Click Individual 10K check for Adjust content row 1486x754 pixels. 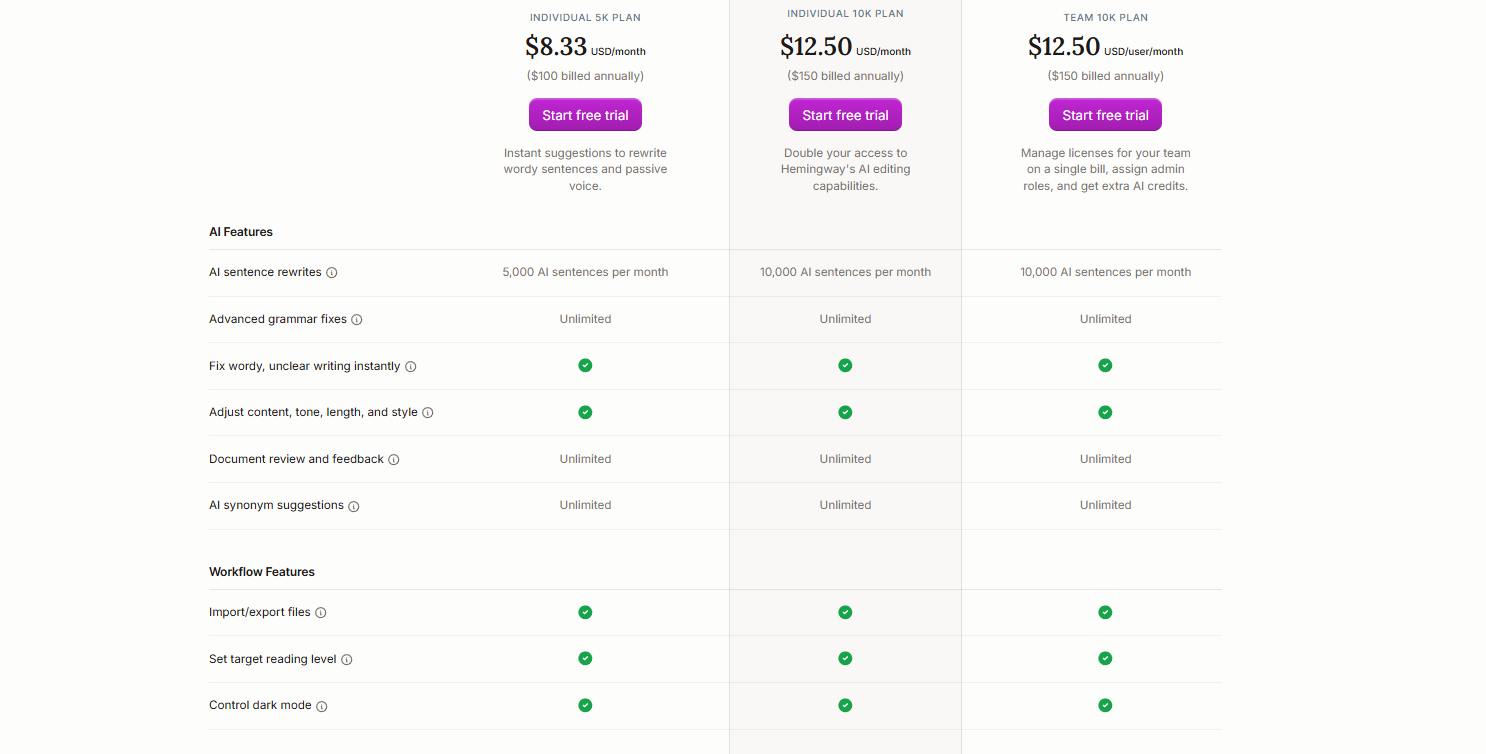pos(845,412)
